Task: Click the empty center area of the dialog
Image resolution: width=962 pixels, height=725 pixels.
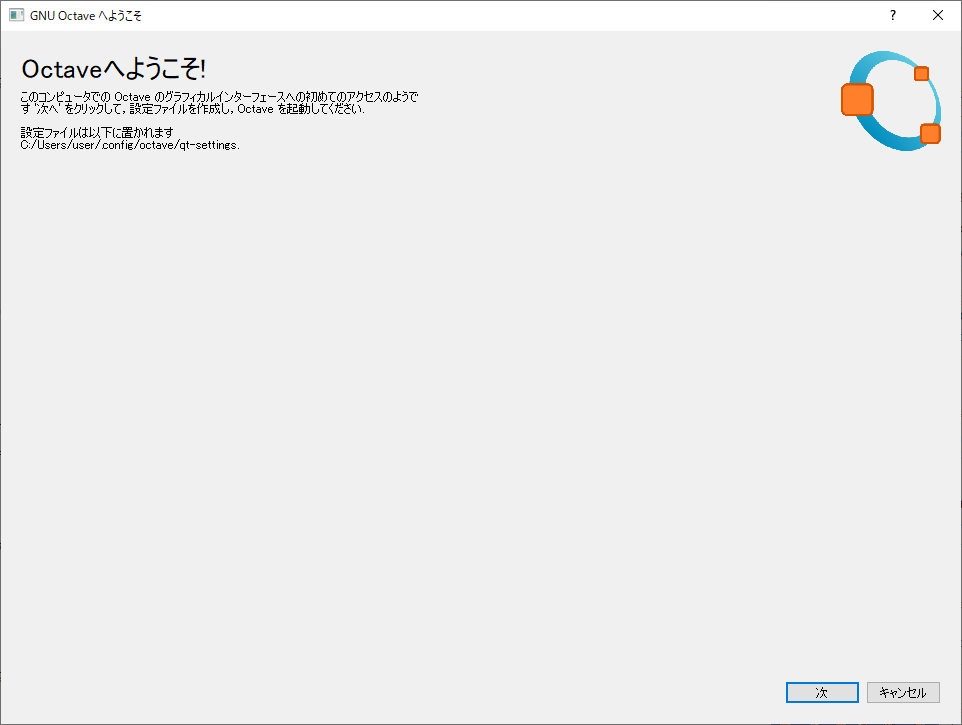Action: click(x=480, y=400)
